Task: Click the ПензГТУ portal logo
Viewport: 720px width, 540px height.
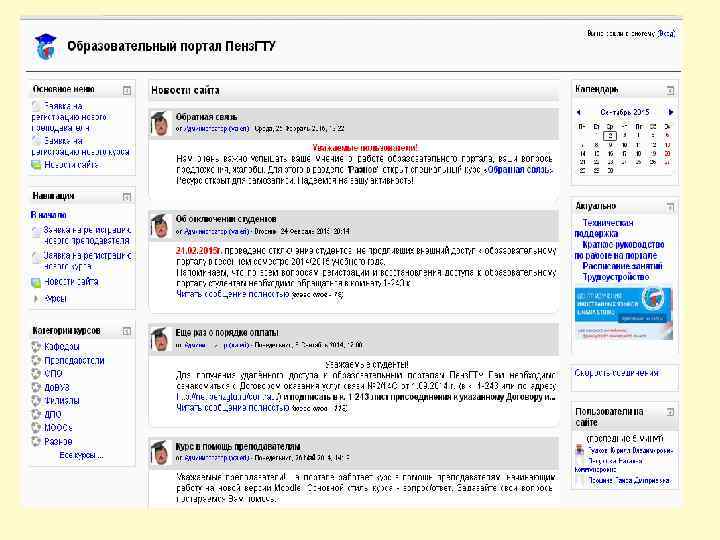Action: click(x=45, y=46)
